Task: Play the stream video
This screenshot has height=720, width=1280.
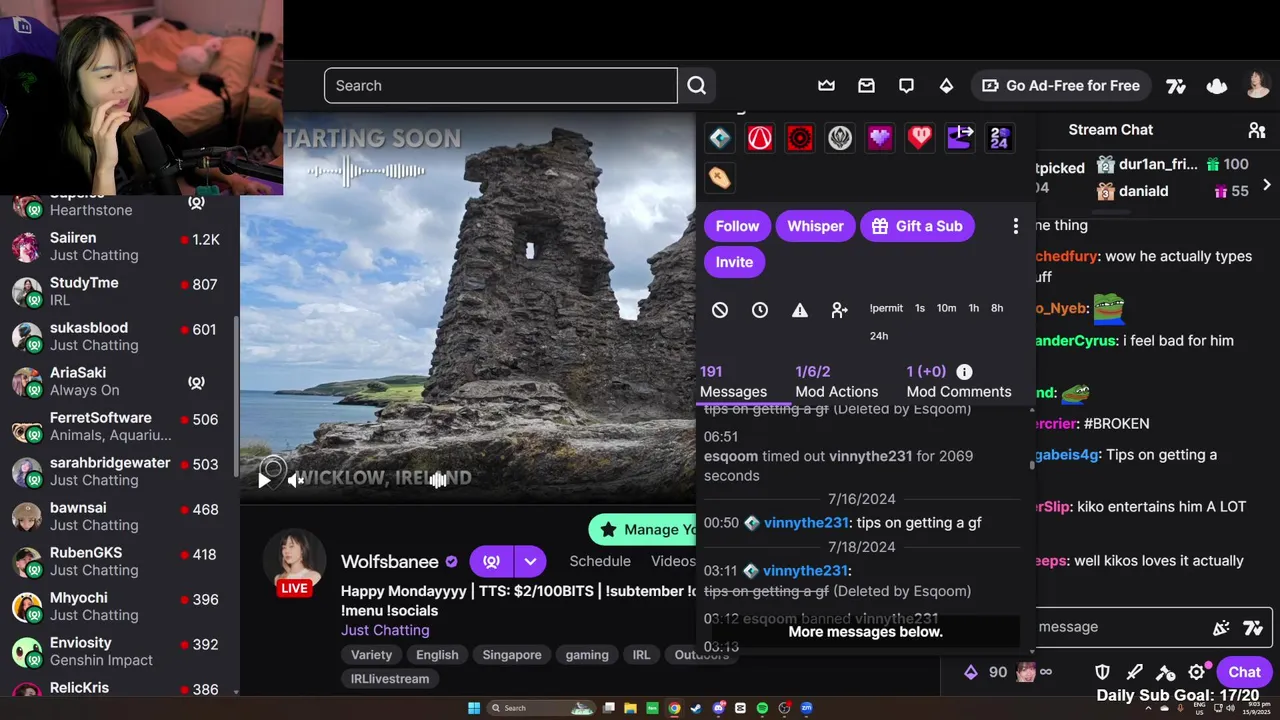Action: click(x=264, y=480)
